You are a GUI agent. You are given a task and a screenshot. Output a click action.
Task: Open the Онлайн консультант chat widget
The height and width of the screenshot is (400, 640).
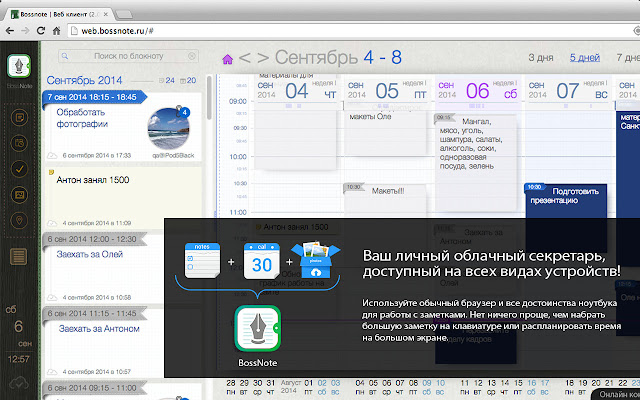[616, 394]
